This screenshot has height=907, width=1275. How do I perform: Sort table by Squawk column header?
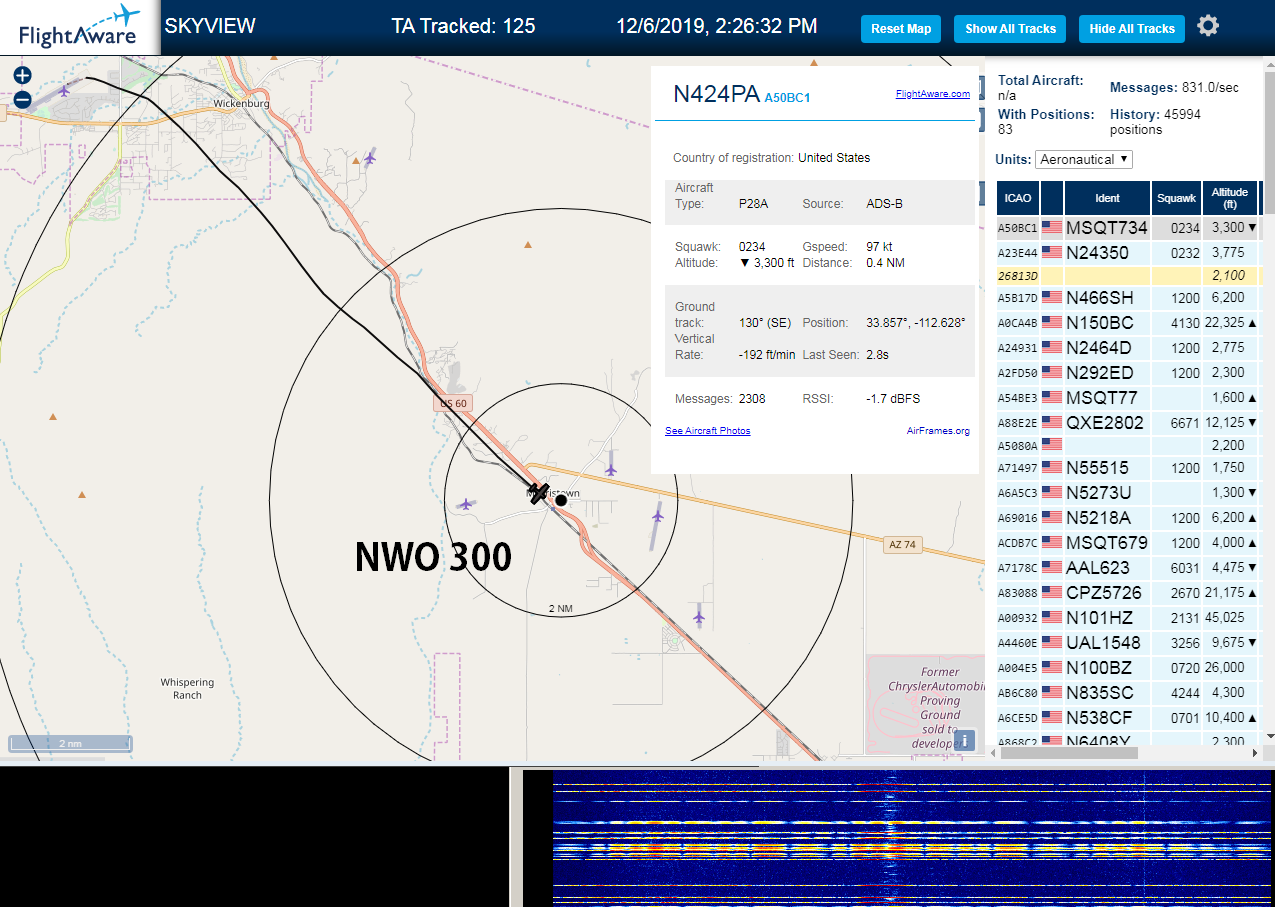click(x=1176, y=198)
